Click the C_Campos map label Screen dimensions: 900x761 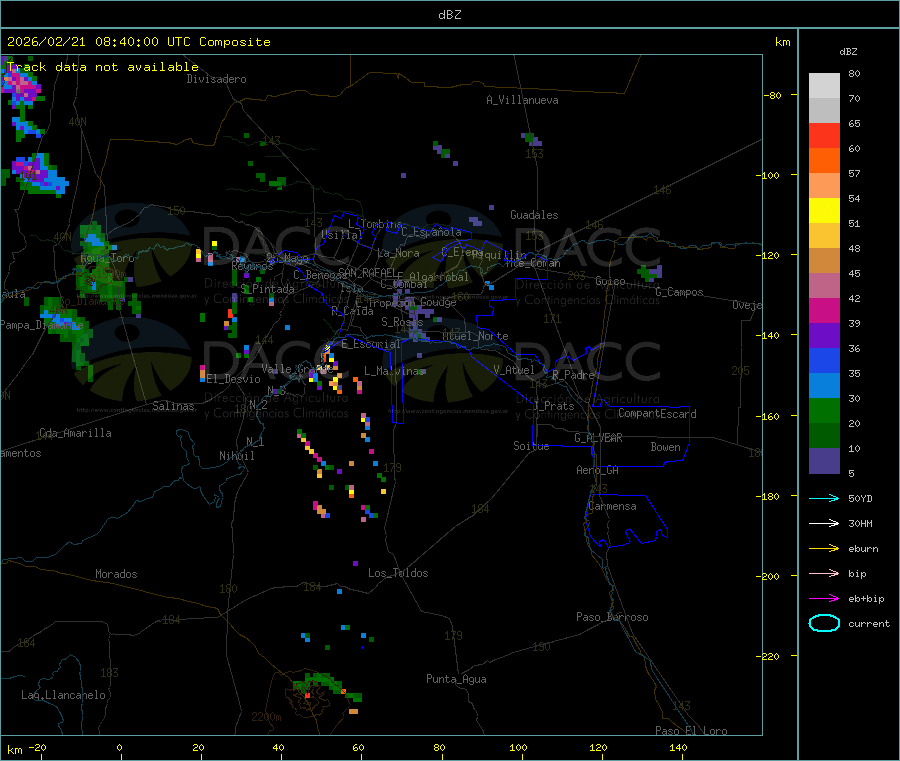click(x=679, y=292)
